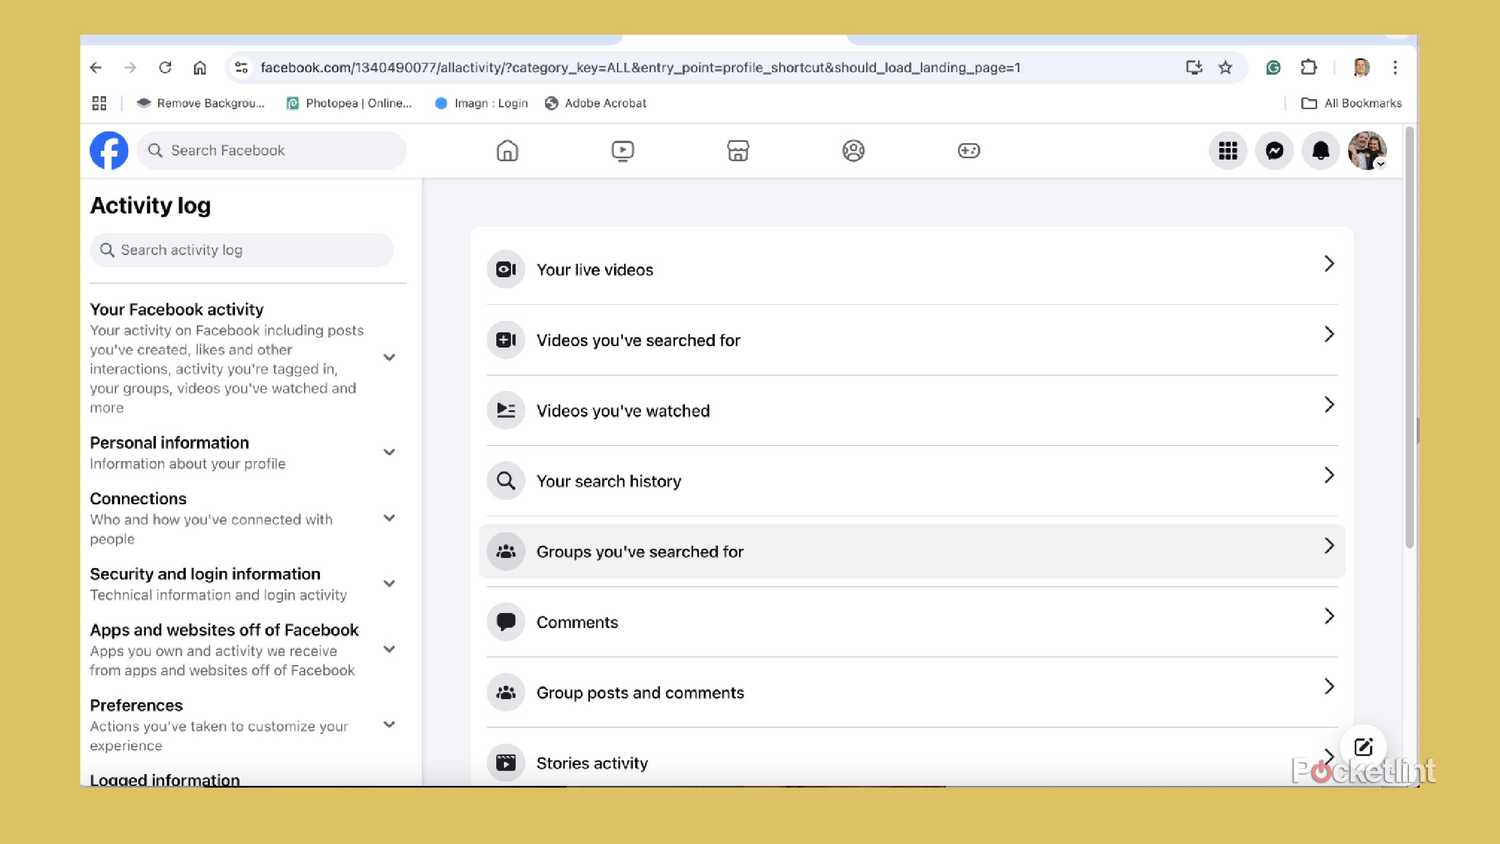Image resolution: width=1500 pixels, height=844 pixels.
Task: Open the Marketplace icon
Action: coord(737,150)
